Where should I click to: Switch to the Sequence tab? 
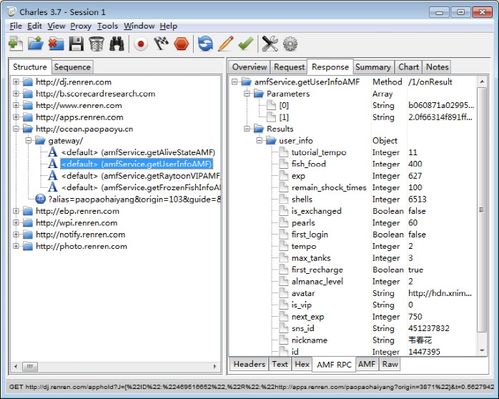tap(72, 67)
